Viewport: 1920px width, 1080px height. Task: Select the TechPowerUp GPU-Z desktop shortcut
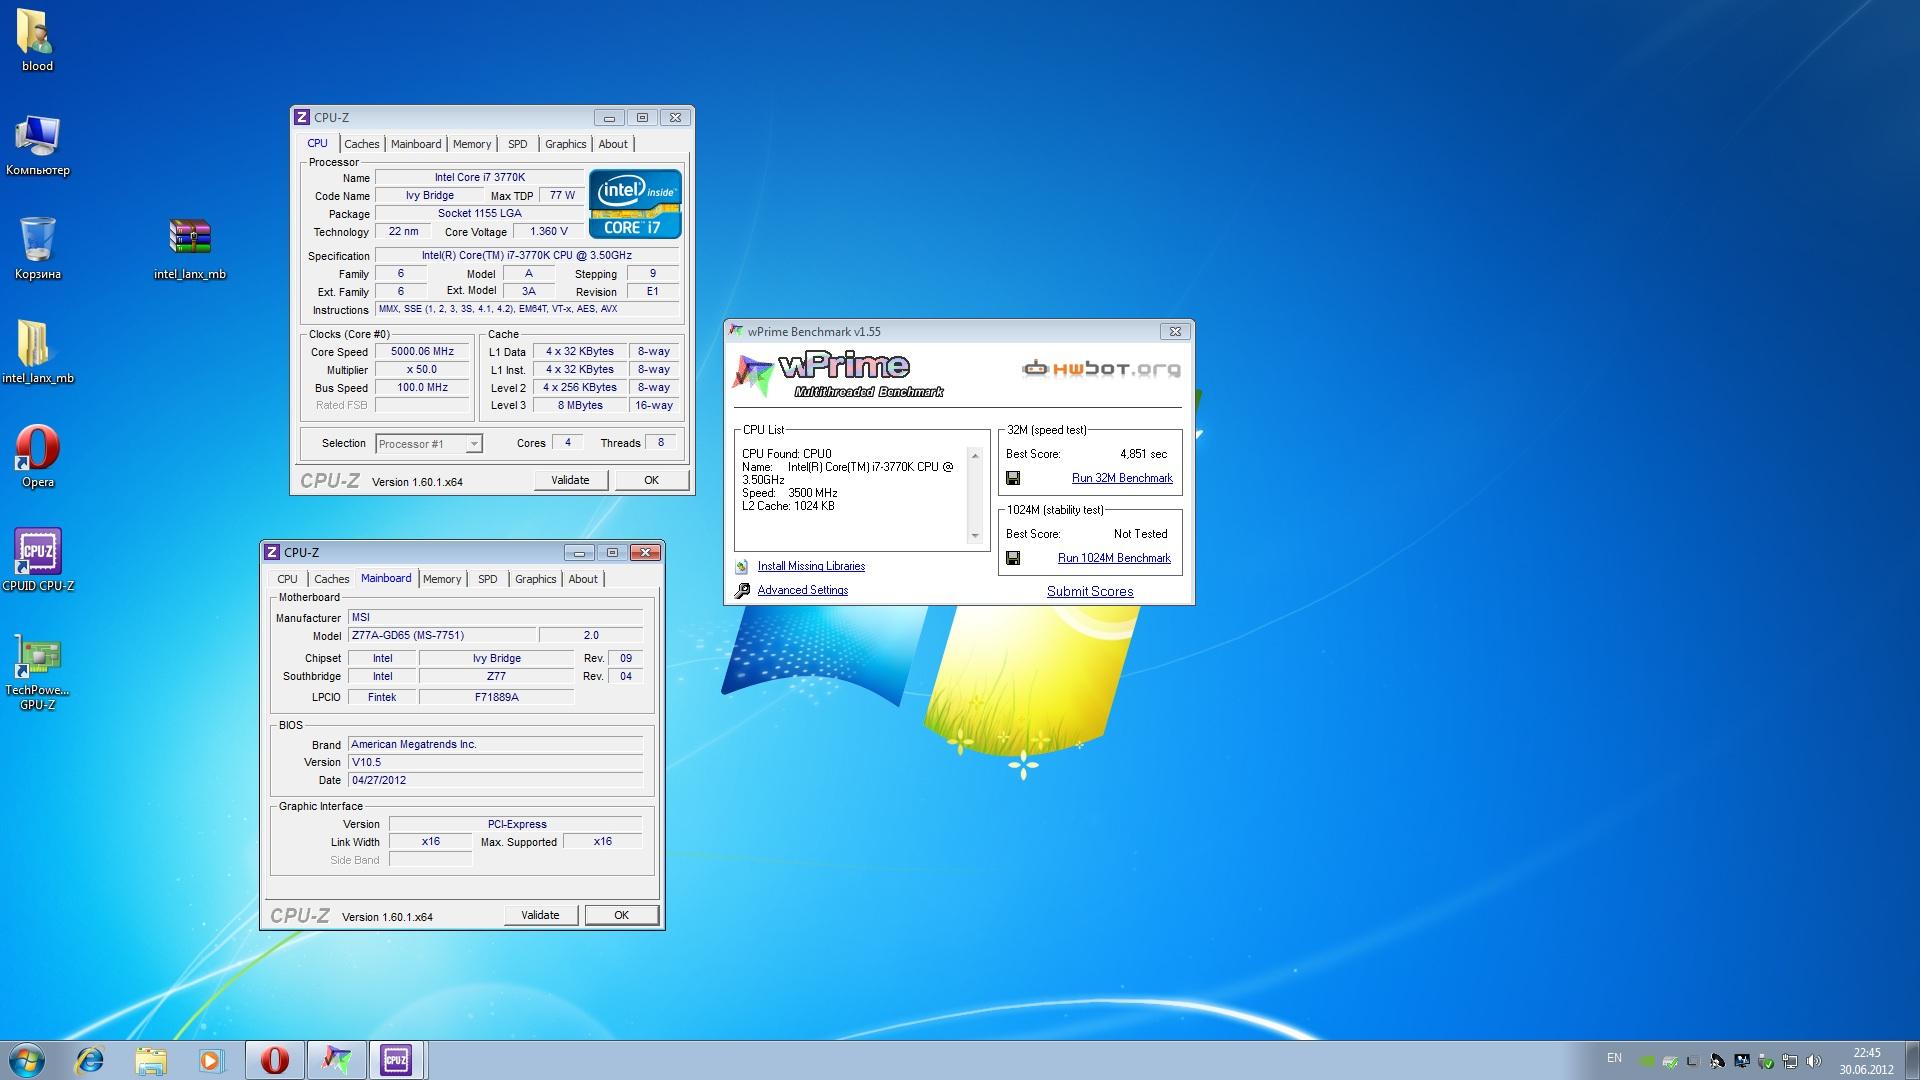[37, 673]
